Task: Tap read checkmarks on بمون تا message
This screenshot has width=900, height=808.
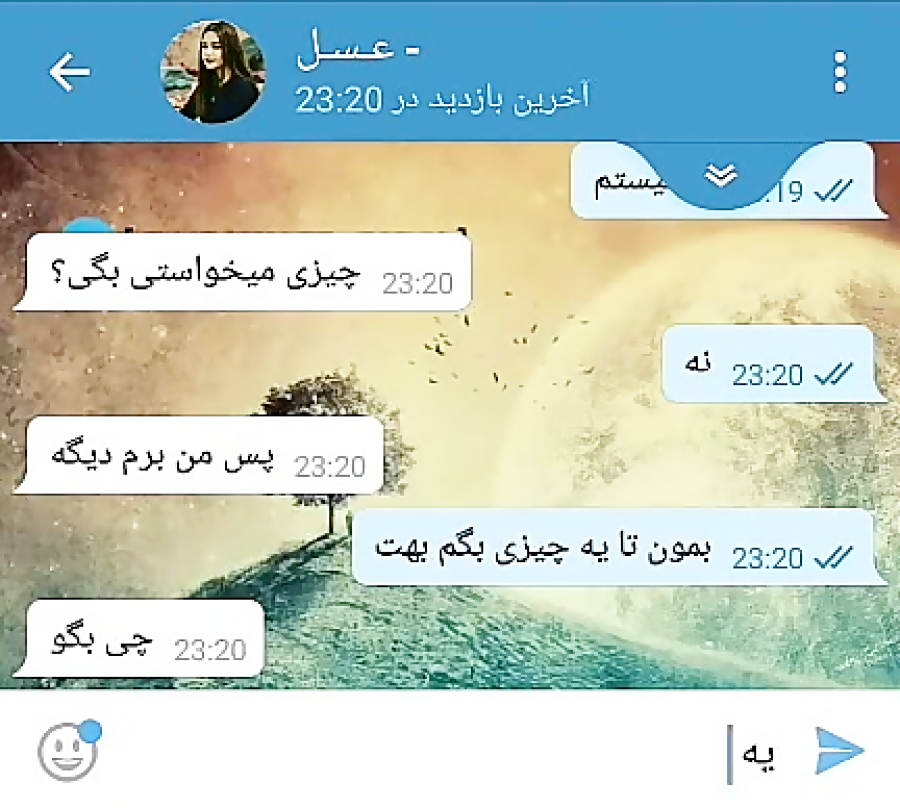Action: (833, 558)
